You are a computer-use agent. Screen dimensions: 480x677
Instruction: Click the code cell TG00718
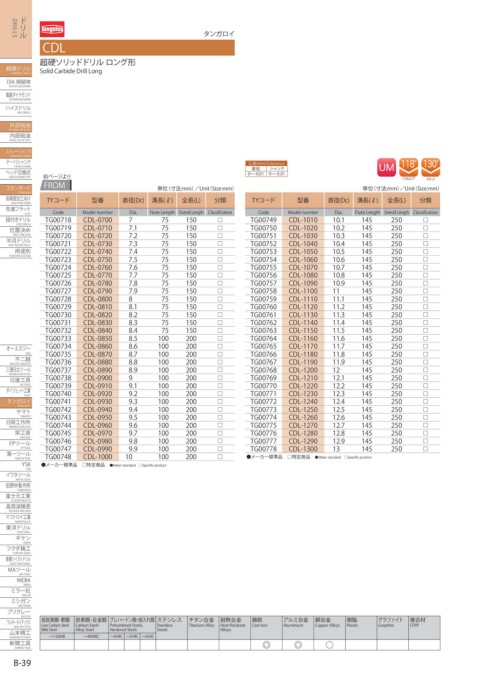pos(58,220)
